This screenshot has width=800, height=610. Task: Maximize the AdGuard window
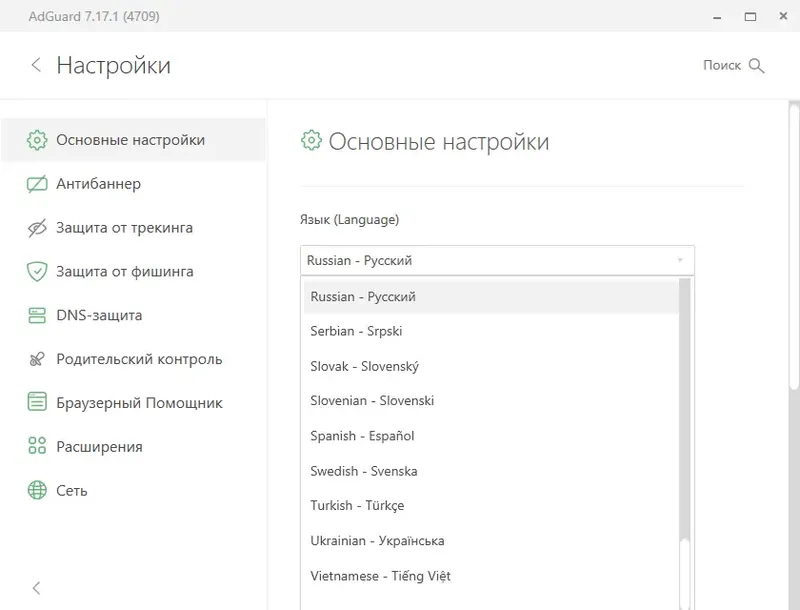point(750,17)
